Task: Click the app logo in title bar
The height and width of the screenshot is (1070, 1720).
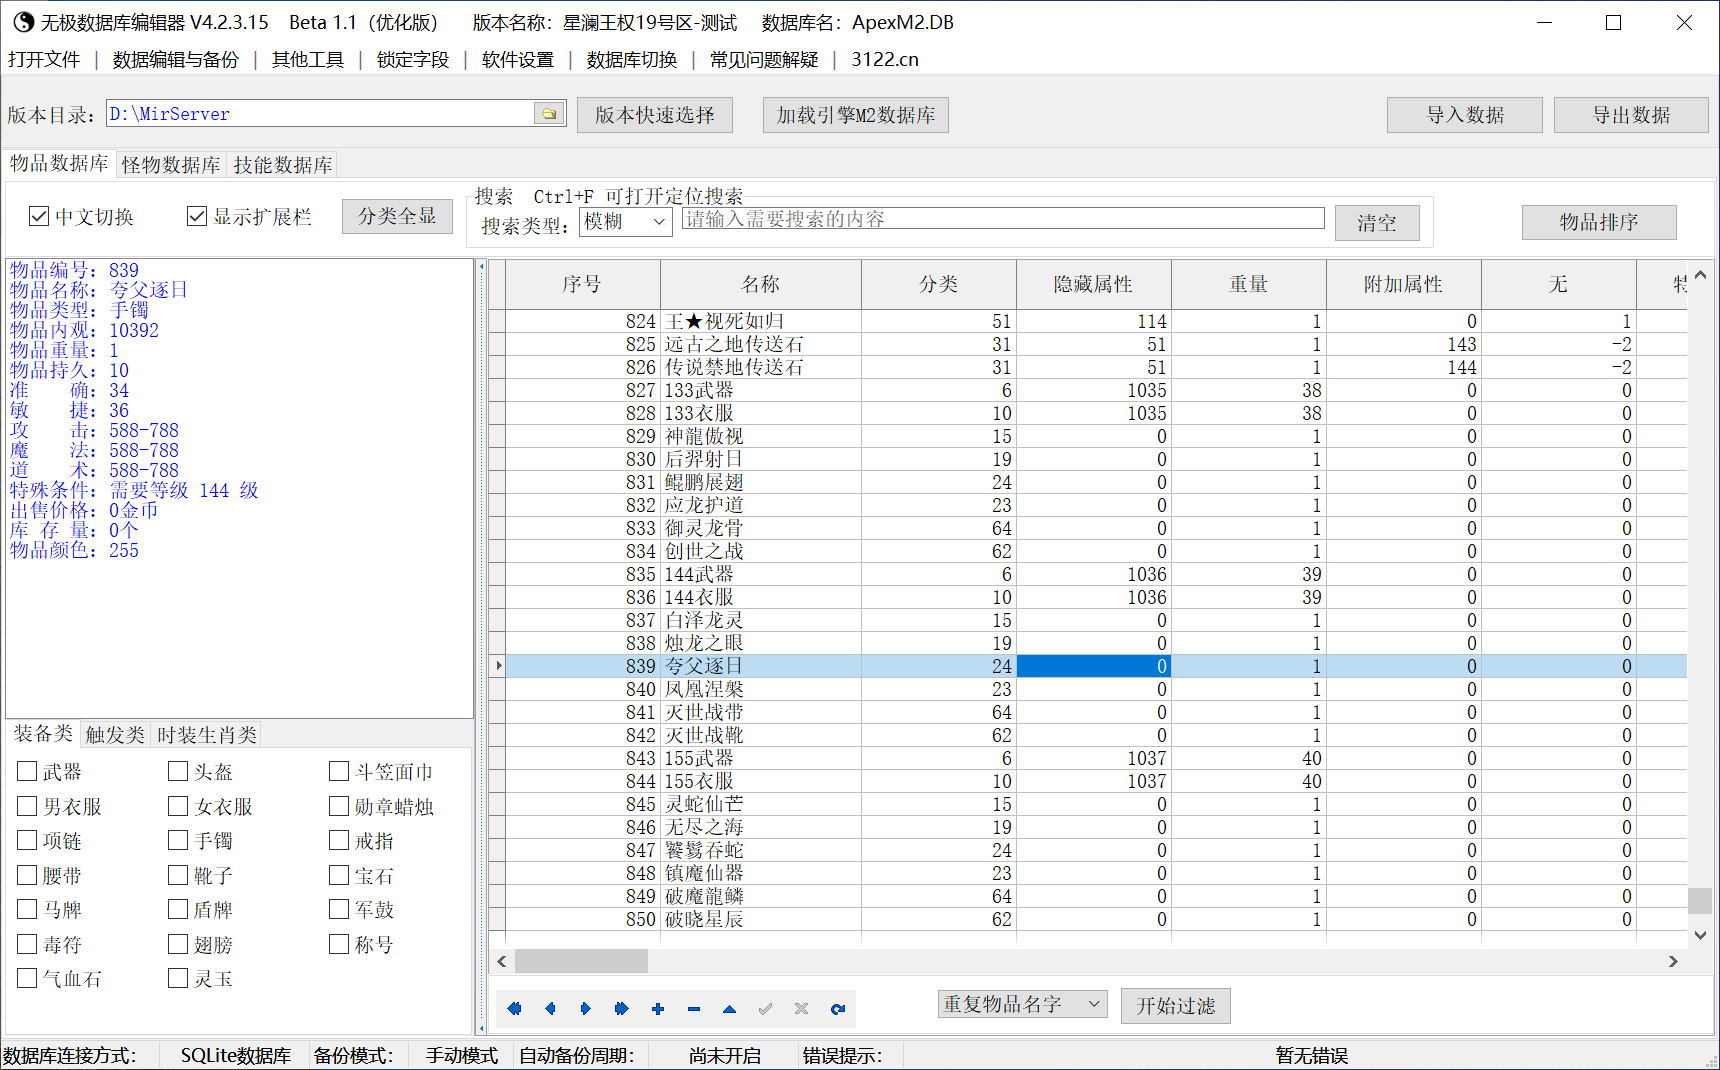Action: tap(23, 22)
